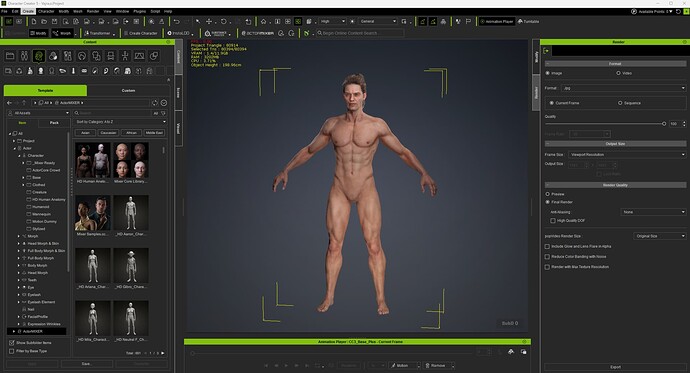Toggle Filter by Base Type checkbox
The height and width of the screenshot is (373, 690).
tap(12, 351)
